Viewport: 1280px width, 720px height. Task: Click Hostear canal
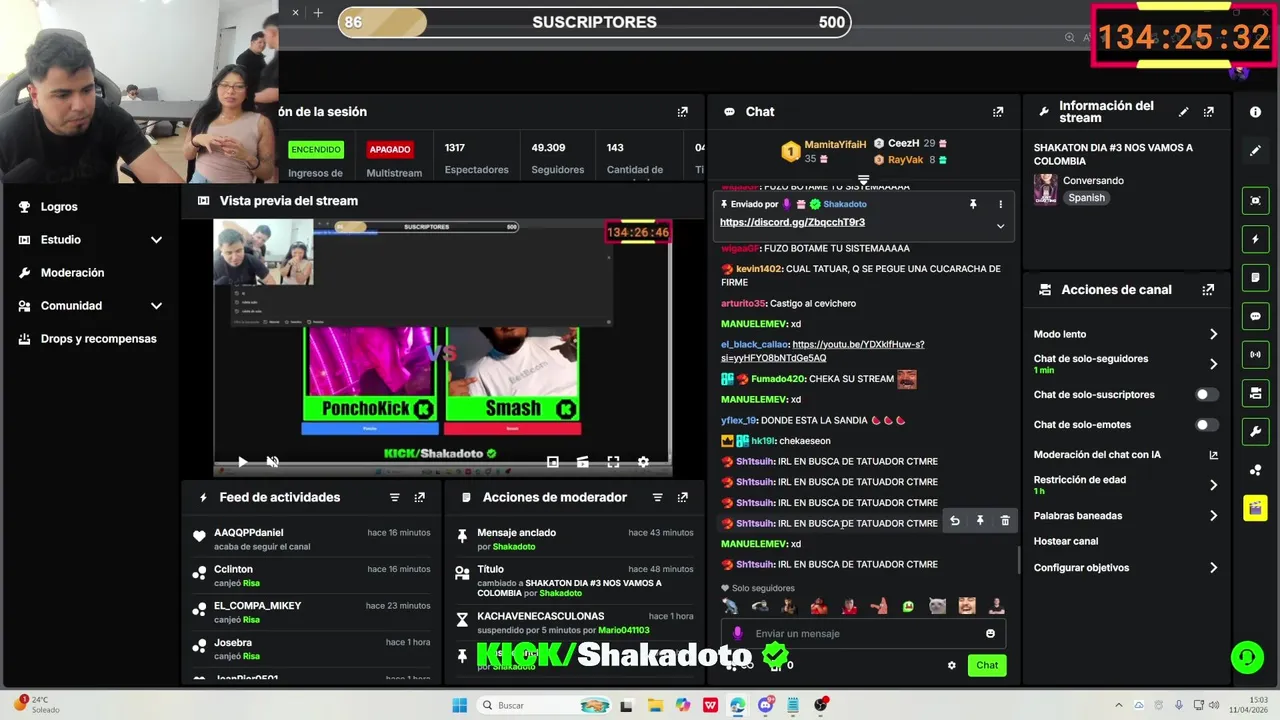(1066, 541)
